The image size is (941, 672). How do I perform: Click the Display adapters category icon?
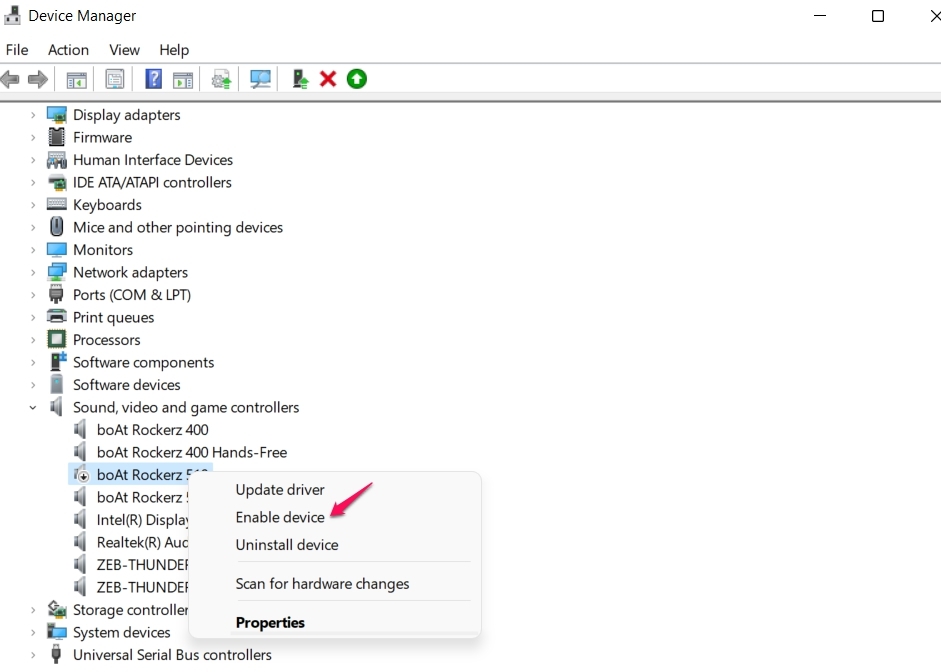pos(56,115)
